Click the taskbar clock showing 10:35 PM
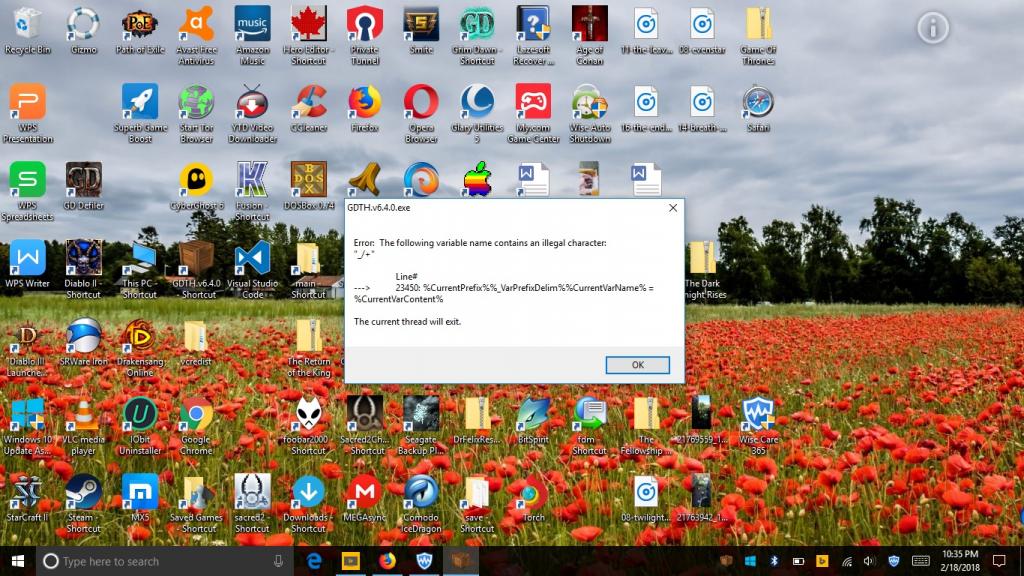This screenshot has width=1024, height=576. [x=959, y=561]
